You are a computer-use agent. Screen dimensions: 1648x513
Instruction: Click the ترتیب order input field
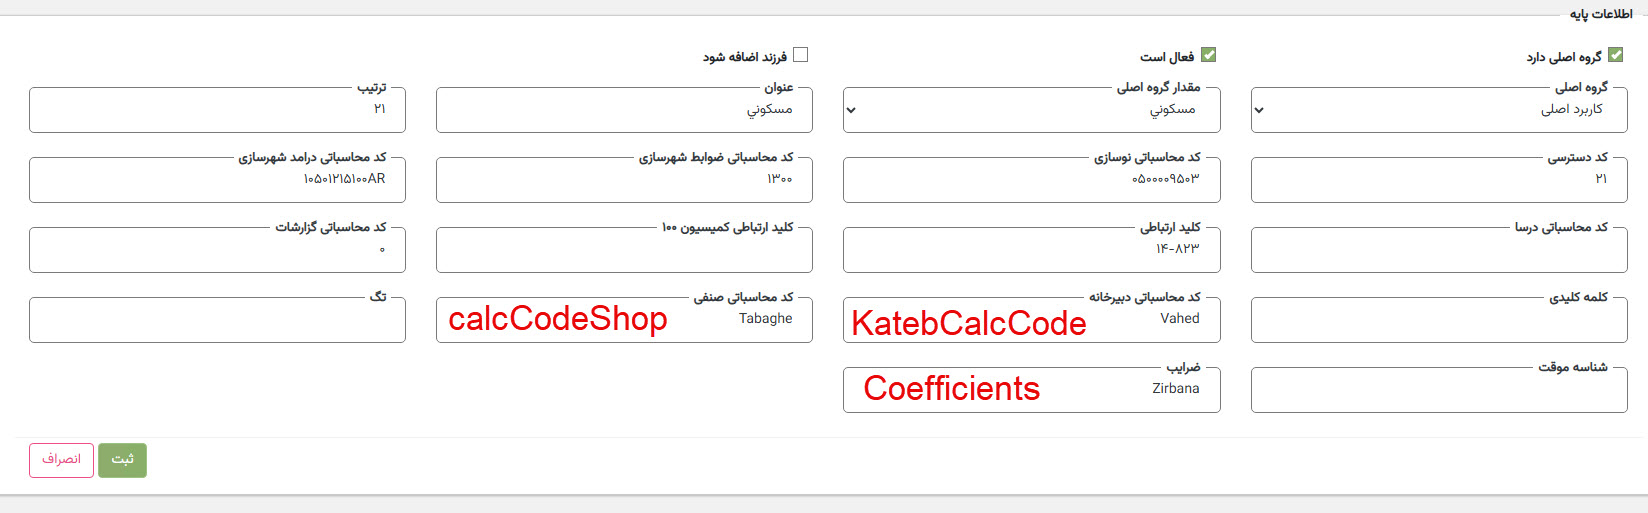click(217, 110)
